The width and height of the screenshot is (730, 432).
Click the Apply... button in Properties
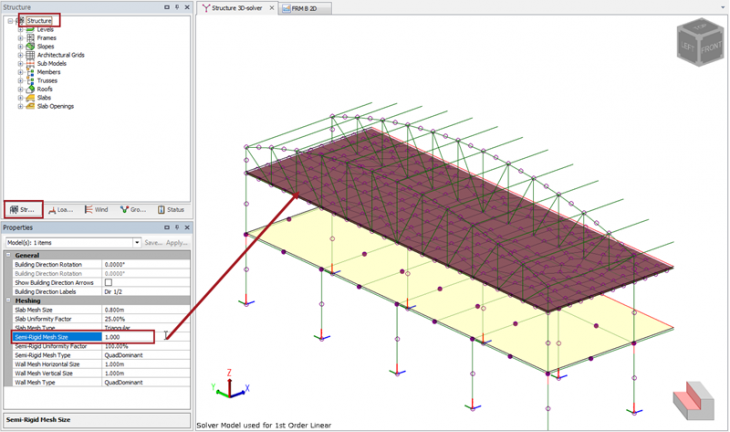tap(176, 242)
